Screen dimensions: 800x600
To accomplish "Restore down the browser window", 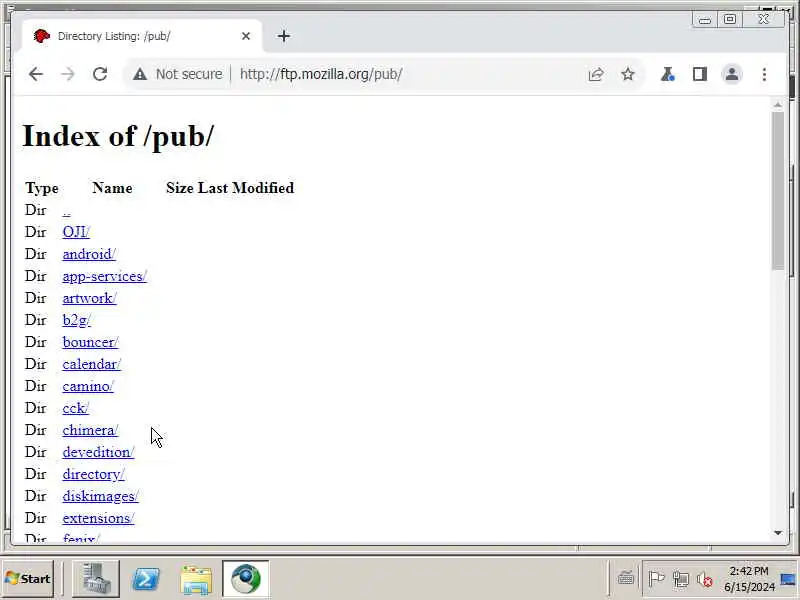I will (730, 19).
